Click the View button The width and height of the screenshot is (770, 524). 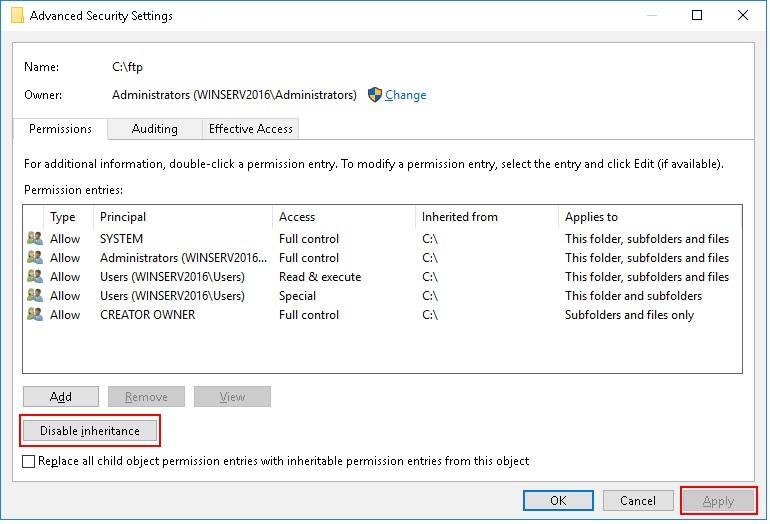pyautogui.click(x=232, y=396)
